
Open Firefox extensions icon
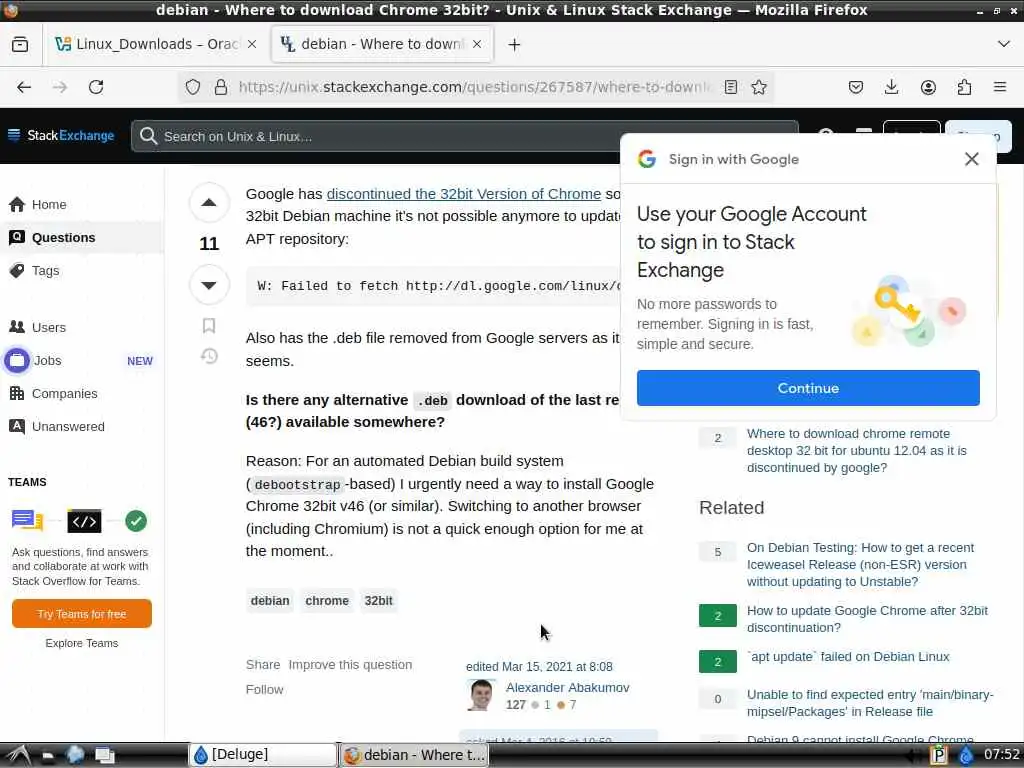pyautogui.click(x=964, y=87)
